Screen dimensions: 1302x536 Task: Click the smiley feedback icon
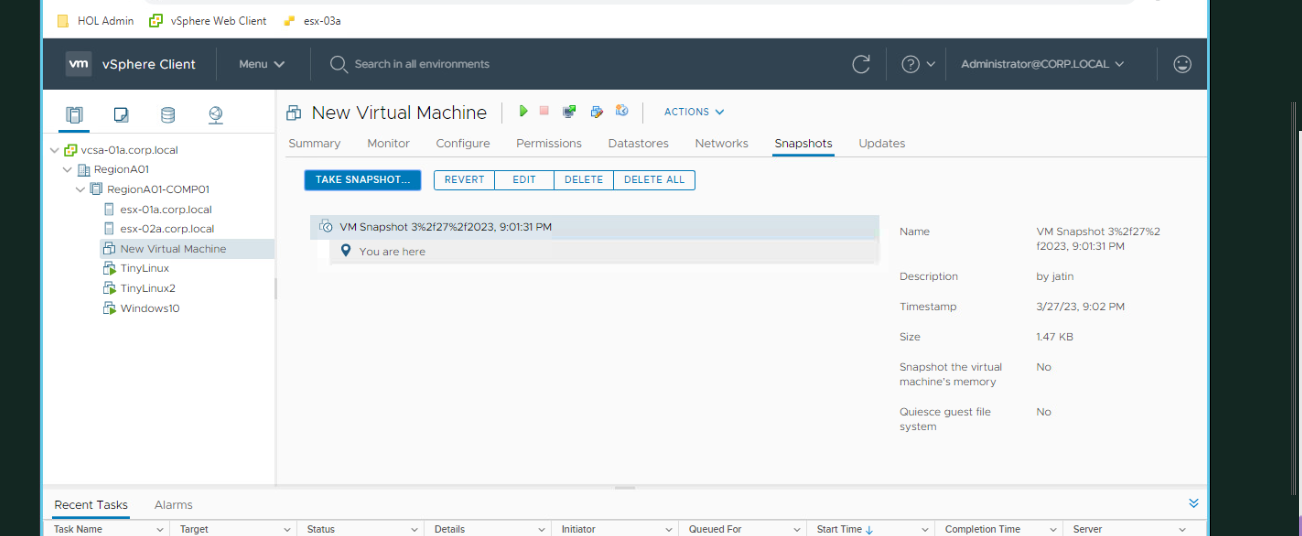pyautogui.click(x=1182, y=64)
